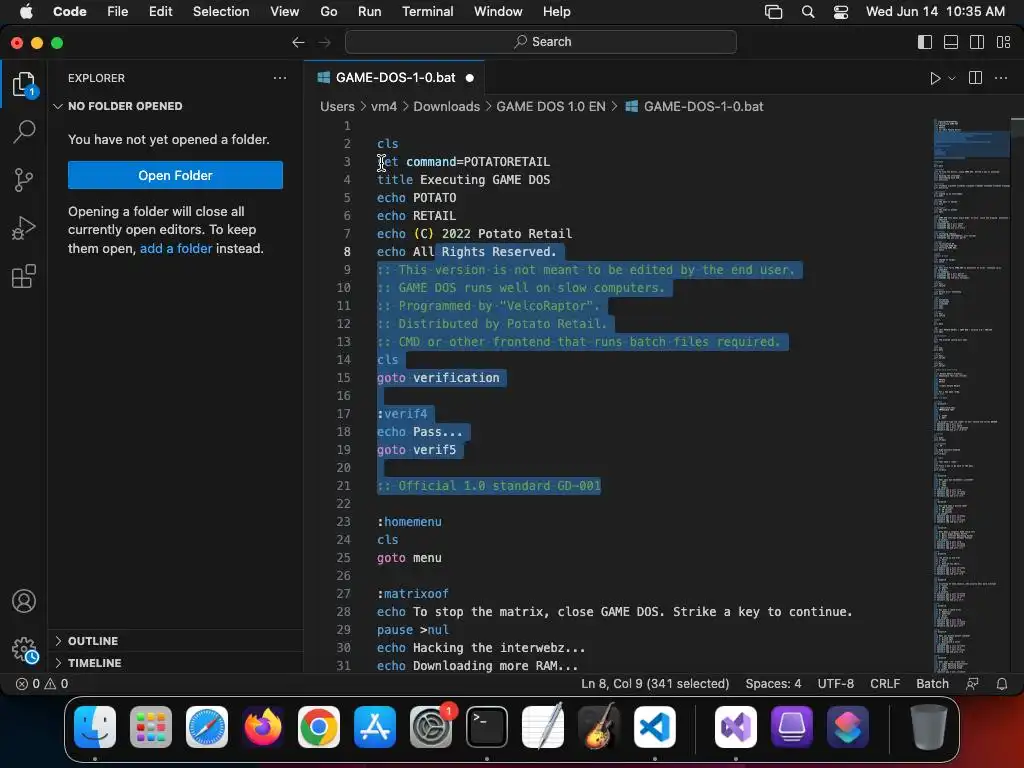Split the editor to the right
1024x768 pixels.
(x=975, y=78)
